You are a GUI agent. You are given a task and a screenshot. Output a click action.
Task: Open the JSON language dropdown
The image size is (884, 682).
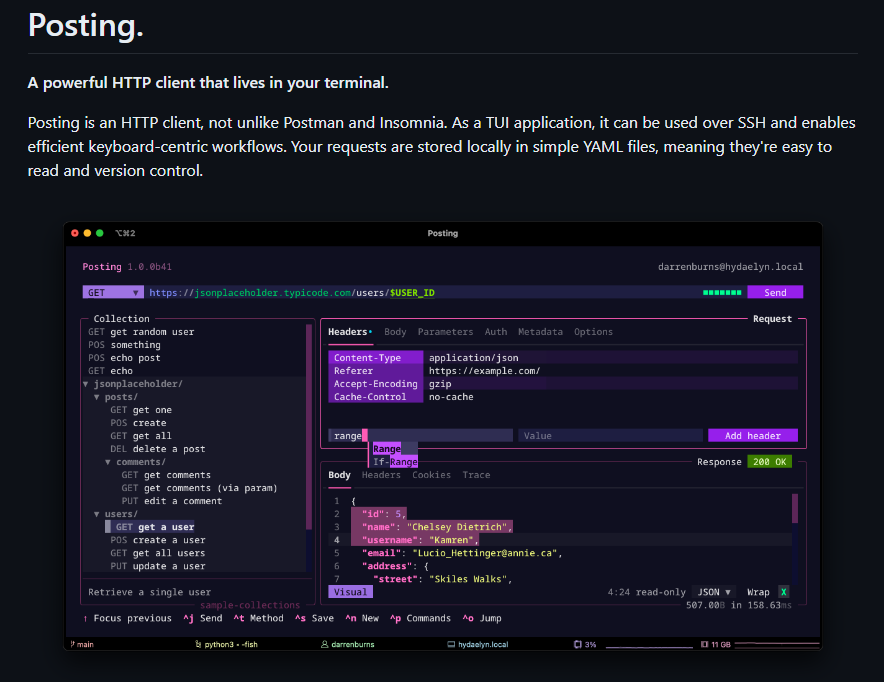pyautogui.click(x=714, y=592)
